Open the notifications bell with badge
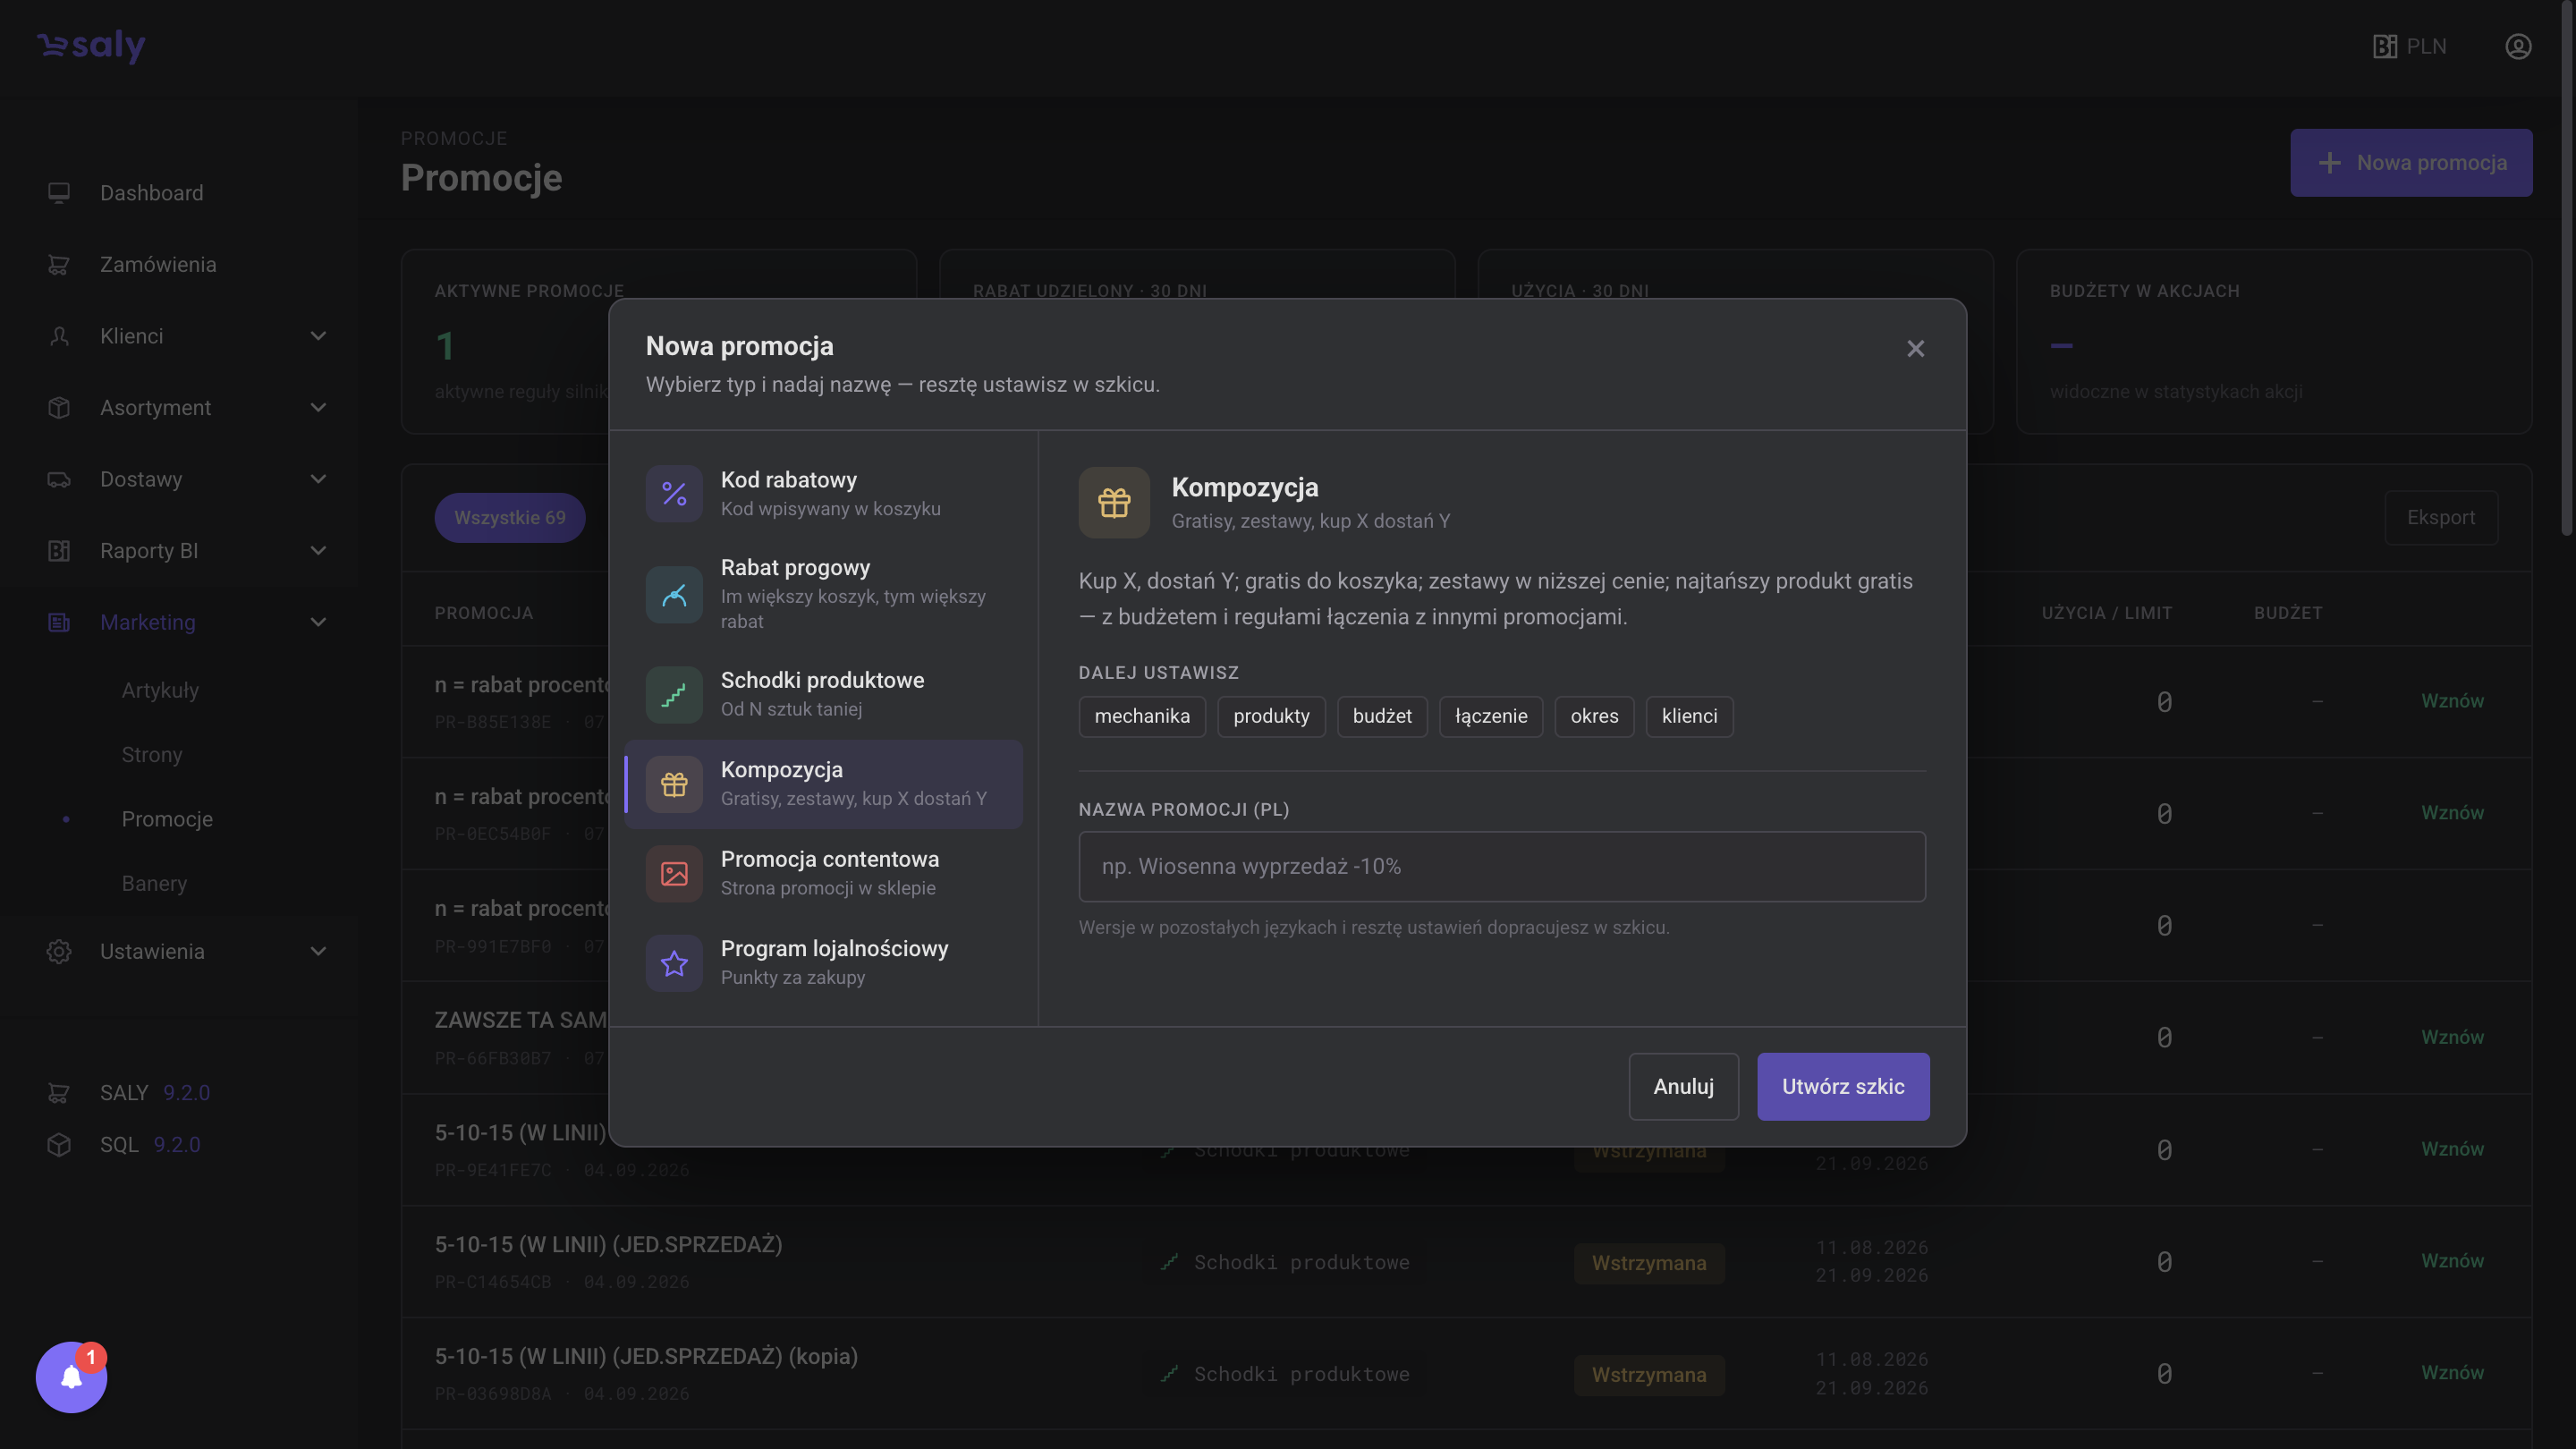The height and width of the screenshot is (1449, 2576). 71,1377
